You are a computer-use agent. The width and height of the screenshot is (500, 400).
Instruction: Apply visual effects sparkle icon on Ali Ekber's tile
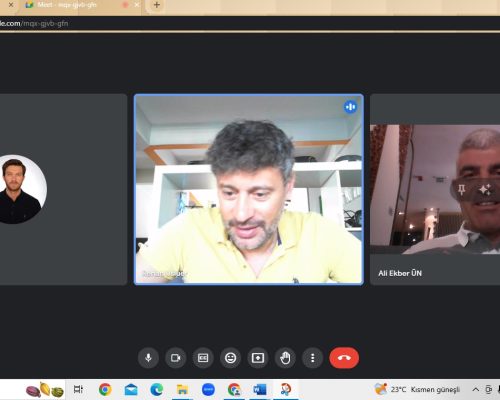(x=485, y=190)
